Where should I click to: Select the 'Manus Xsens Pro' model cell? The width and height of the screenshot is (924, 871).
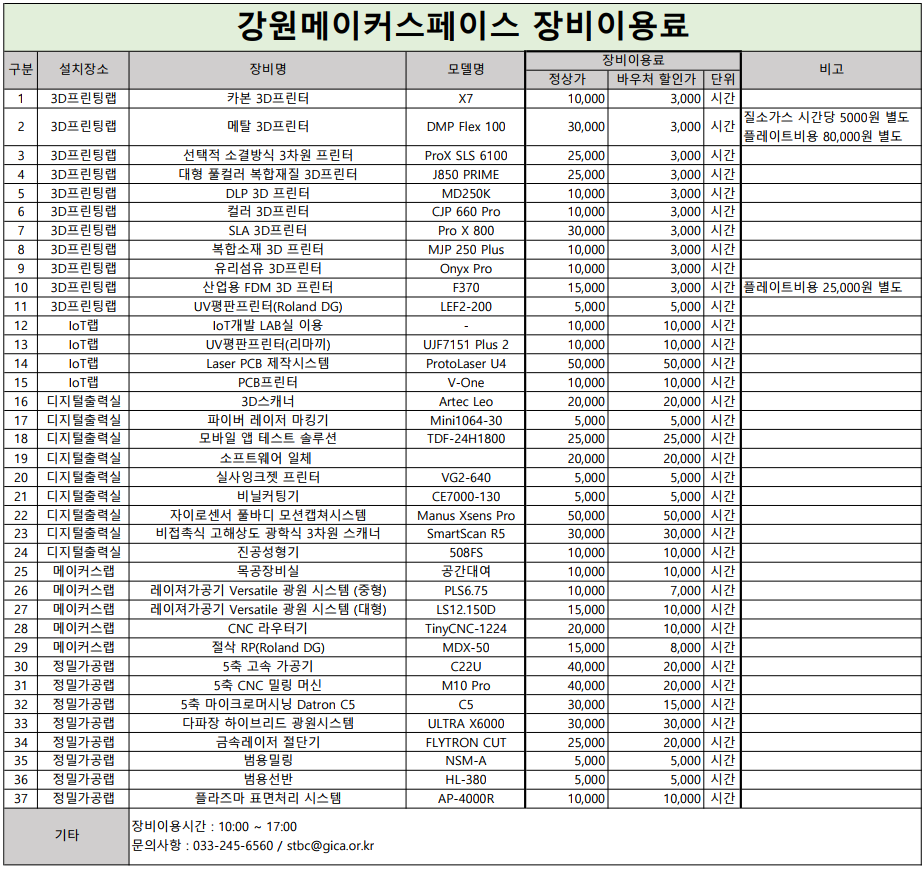466,515
